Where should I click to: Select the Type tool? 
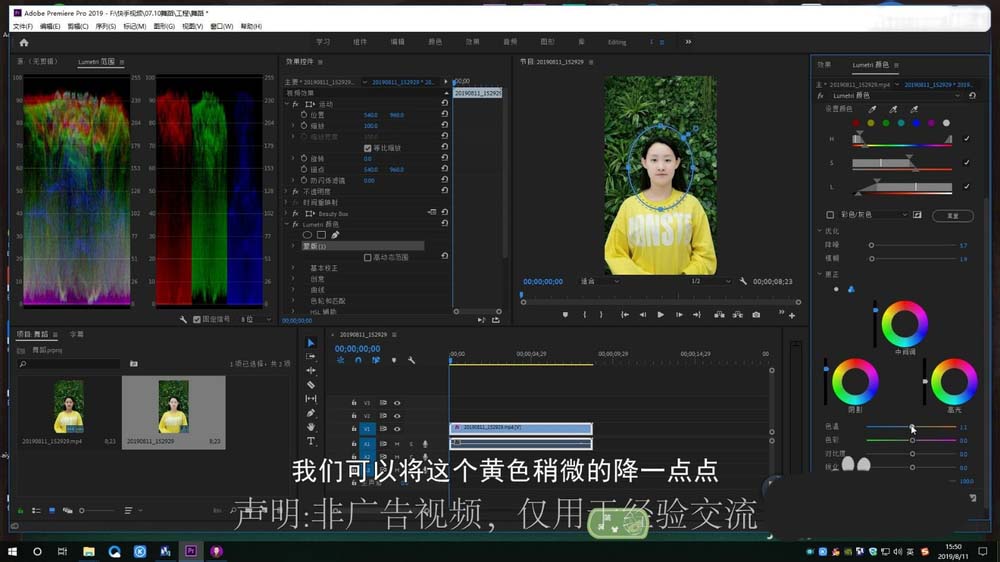coord(311,441)
